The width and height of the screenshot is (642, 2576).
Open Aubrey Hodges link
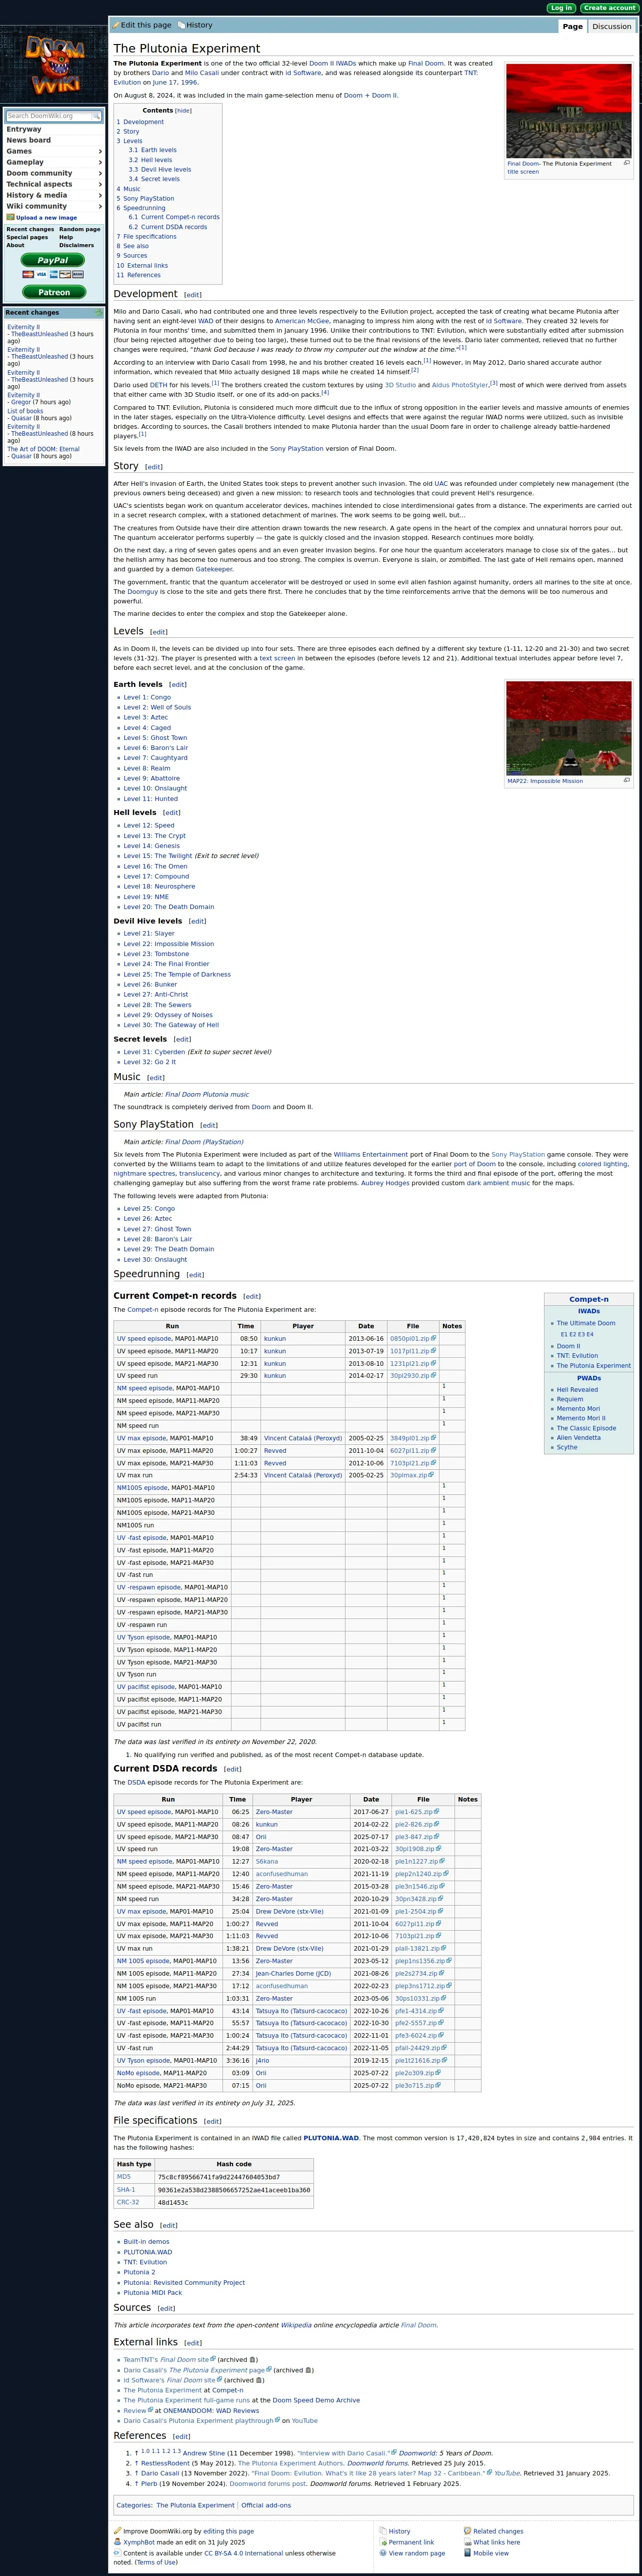pyautogui.click(x=385, y=1183)
